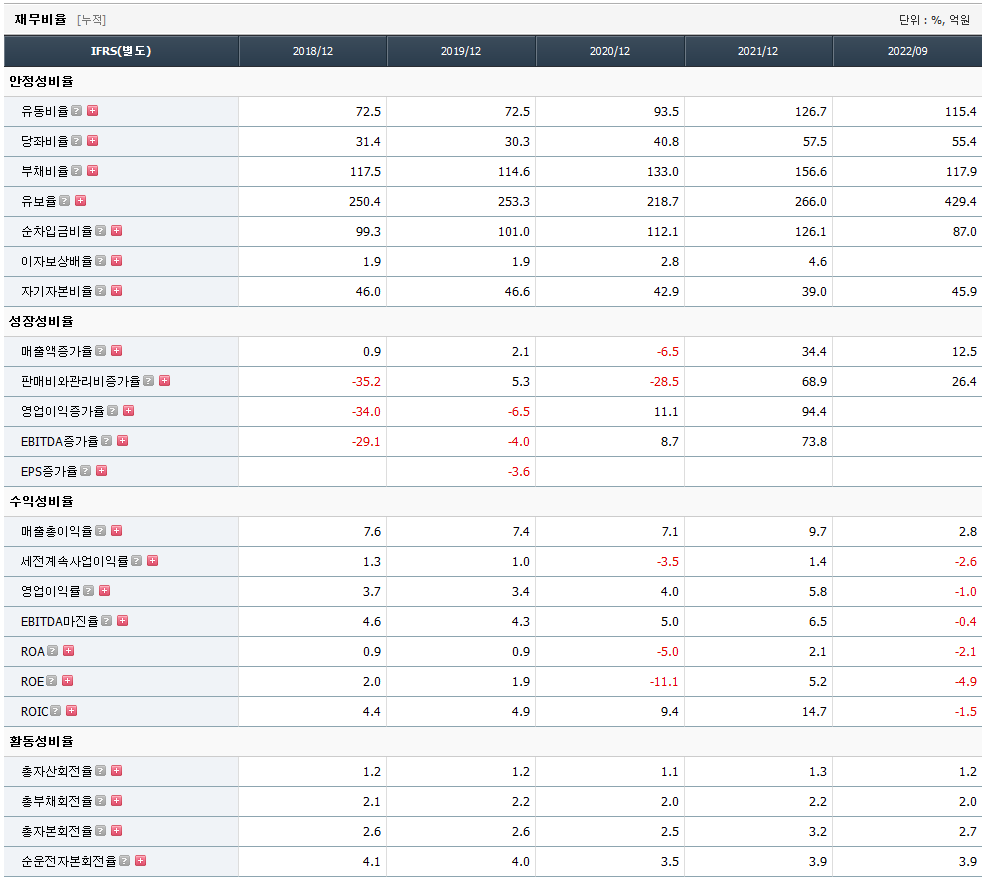Open help icon next to EBITDA증가율
The width and height of the screenshot is (988, 881).
click(107, 440)
